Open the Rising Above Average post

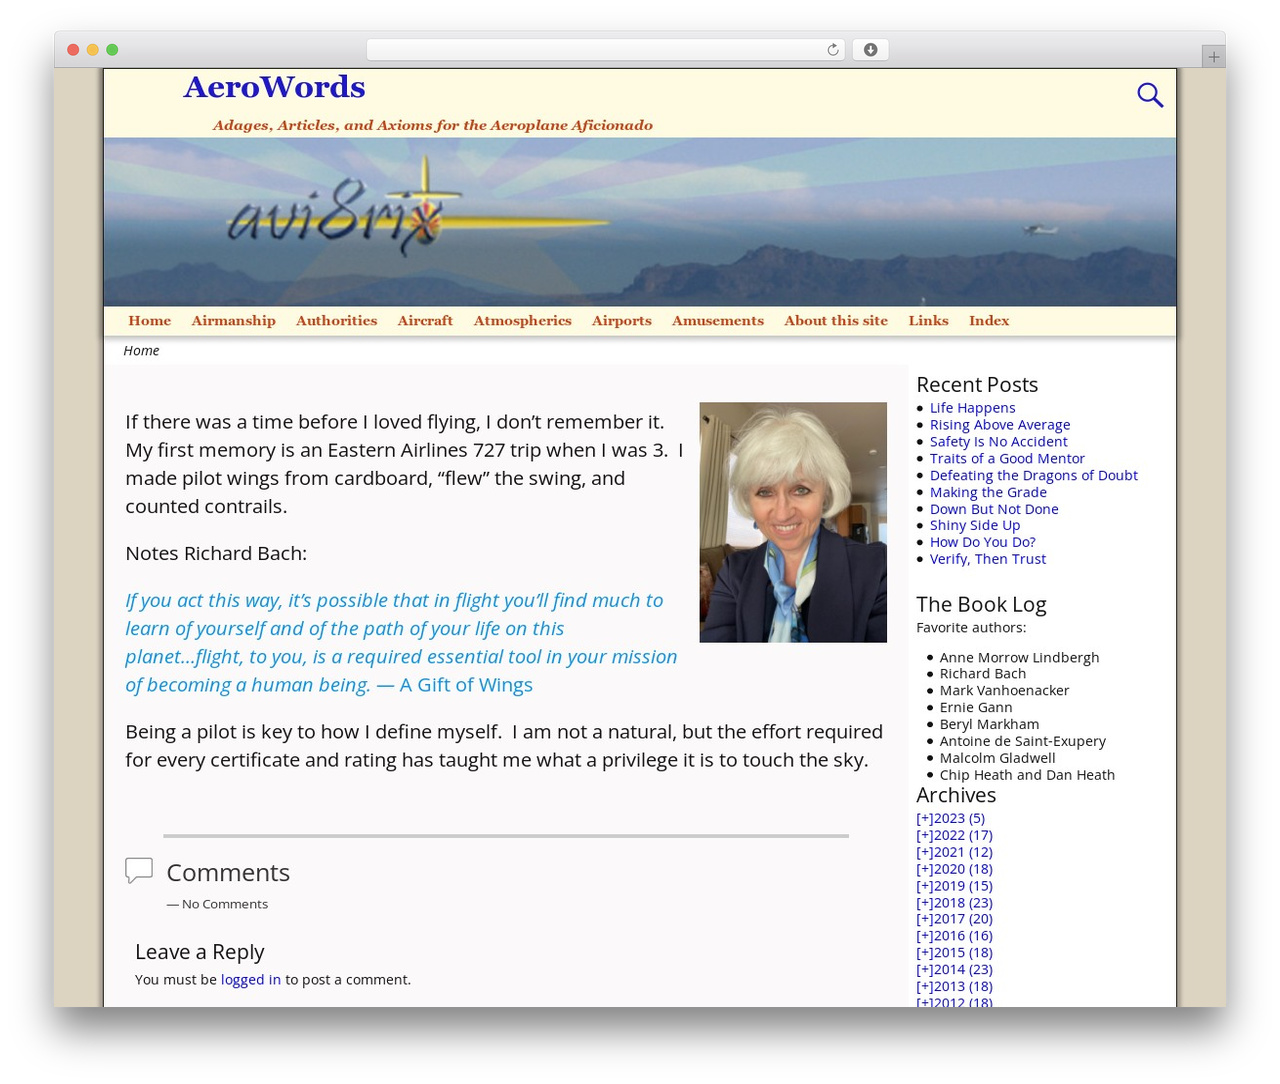click(x=1000, y=425)
